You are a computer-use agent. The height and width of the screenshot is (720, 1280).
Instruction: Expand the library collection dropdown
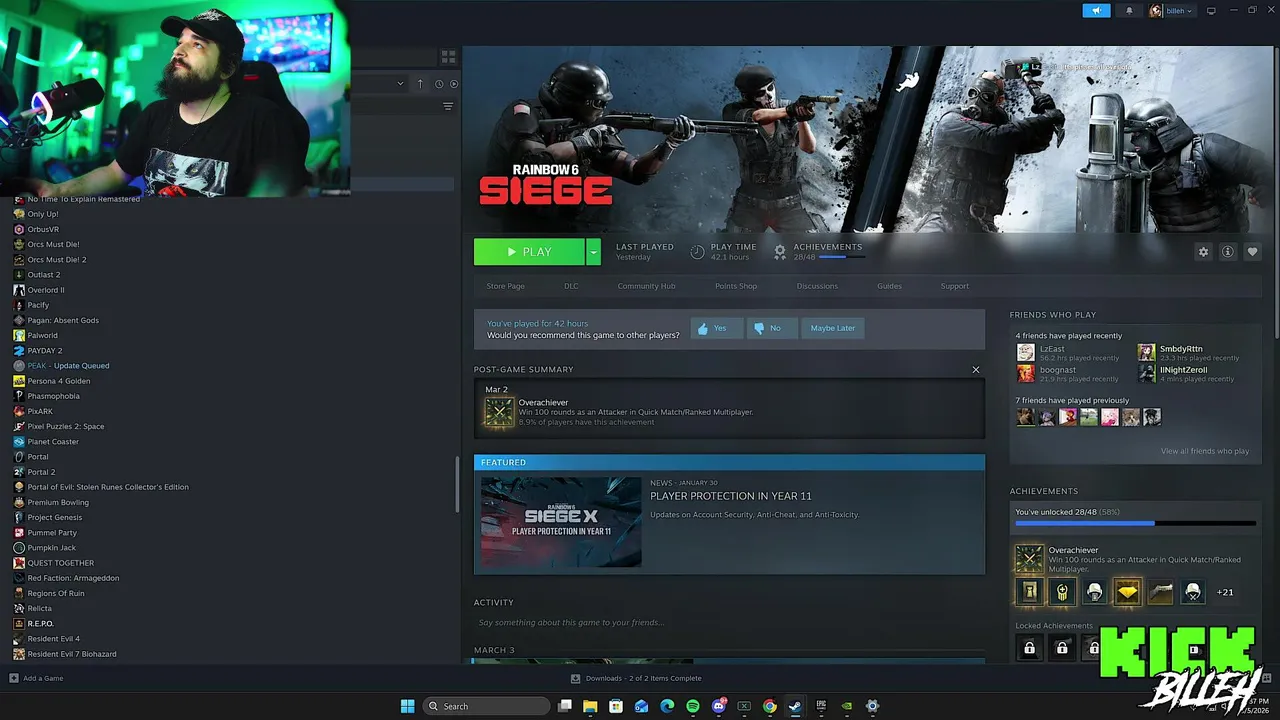click(x=400, y=84)
